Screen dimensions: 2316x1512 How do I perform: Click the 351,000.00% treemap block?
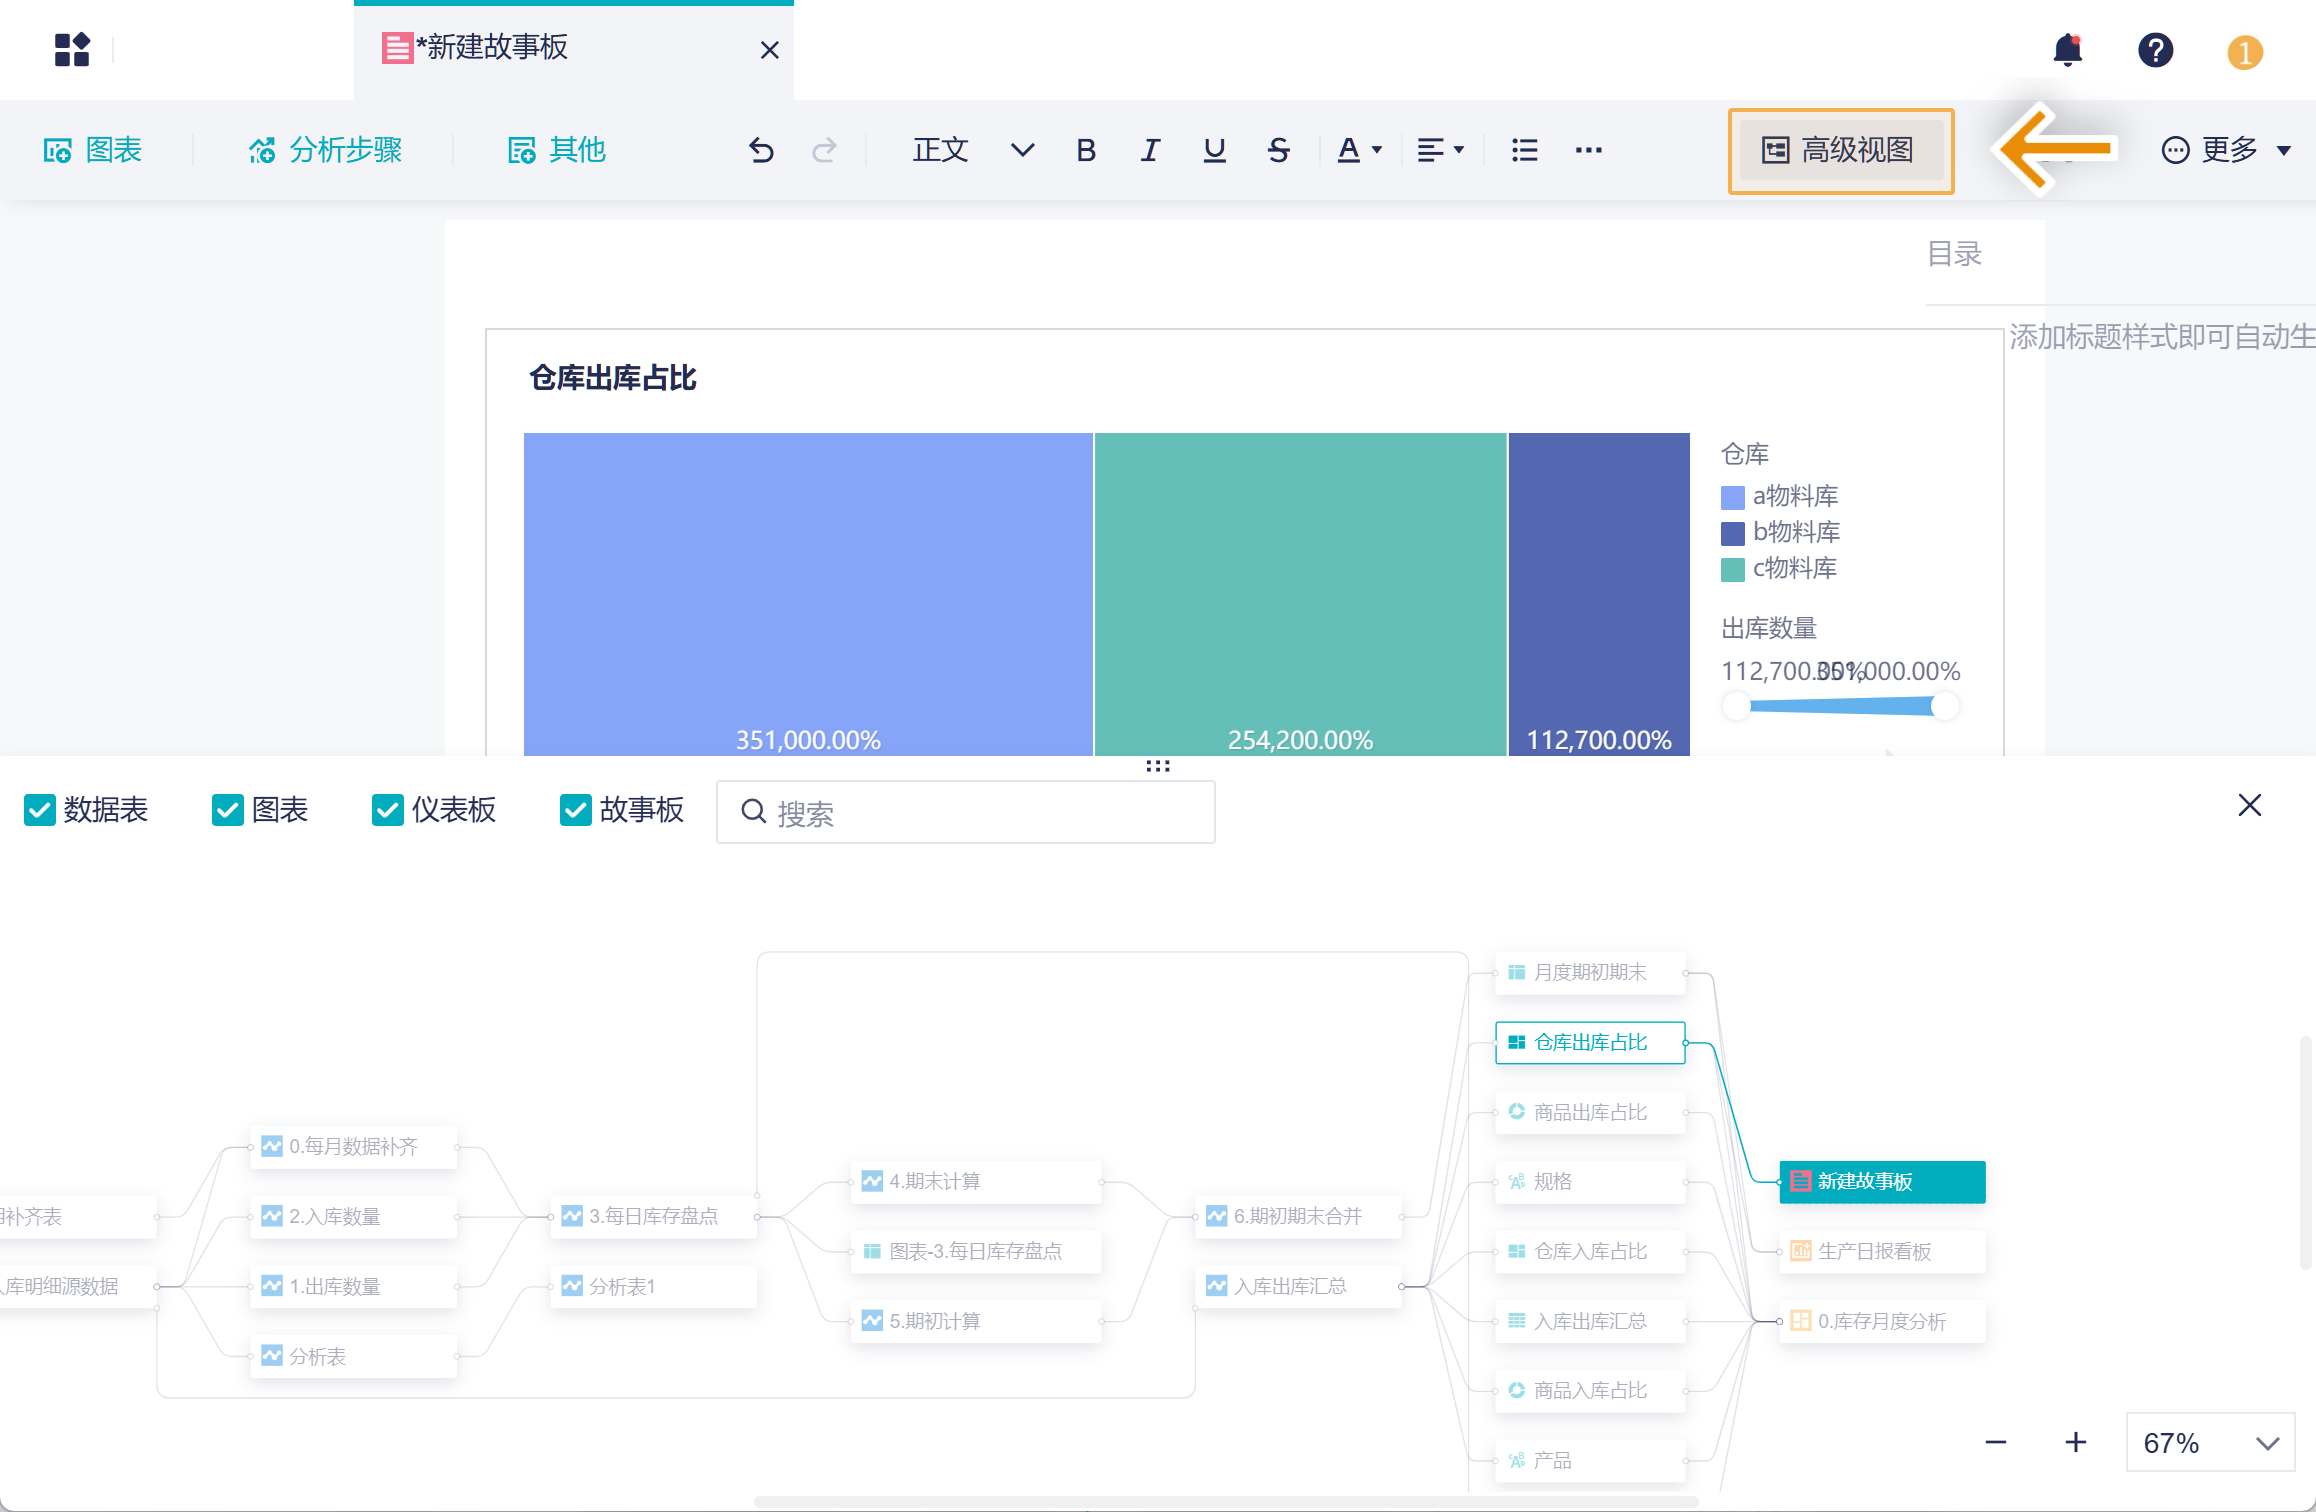pyautogui.click(x=808, y=594)
